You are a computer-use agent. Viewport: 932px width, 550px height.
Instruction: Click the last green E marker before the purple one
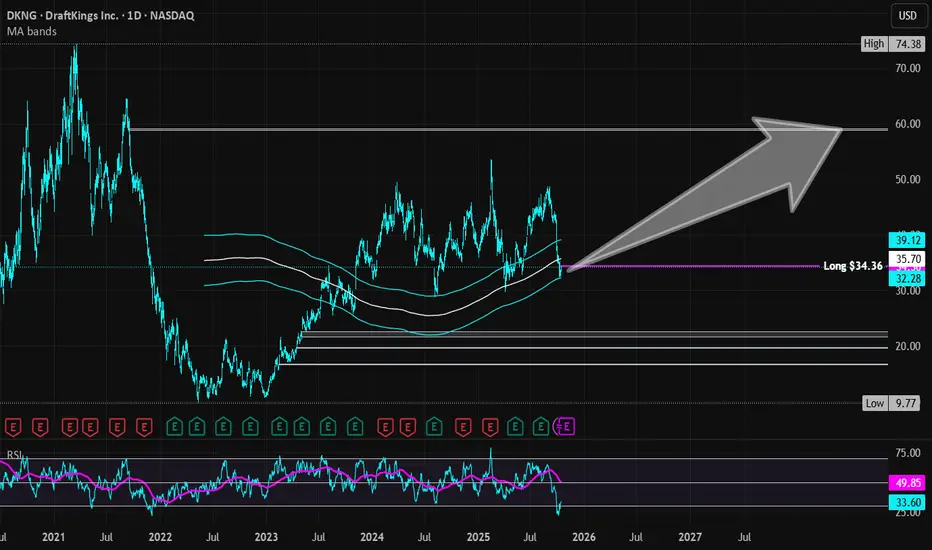540,427
